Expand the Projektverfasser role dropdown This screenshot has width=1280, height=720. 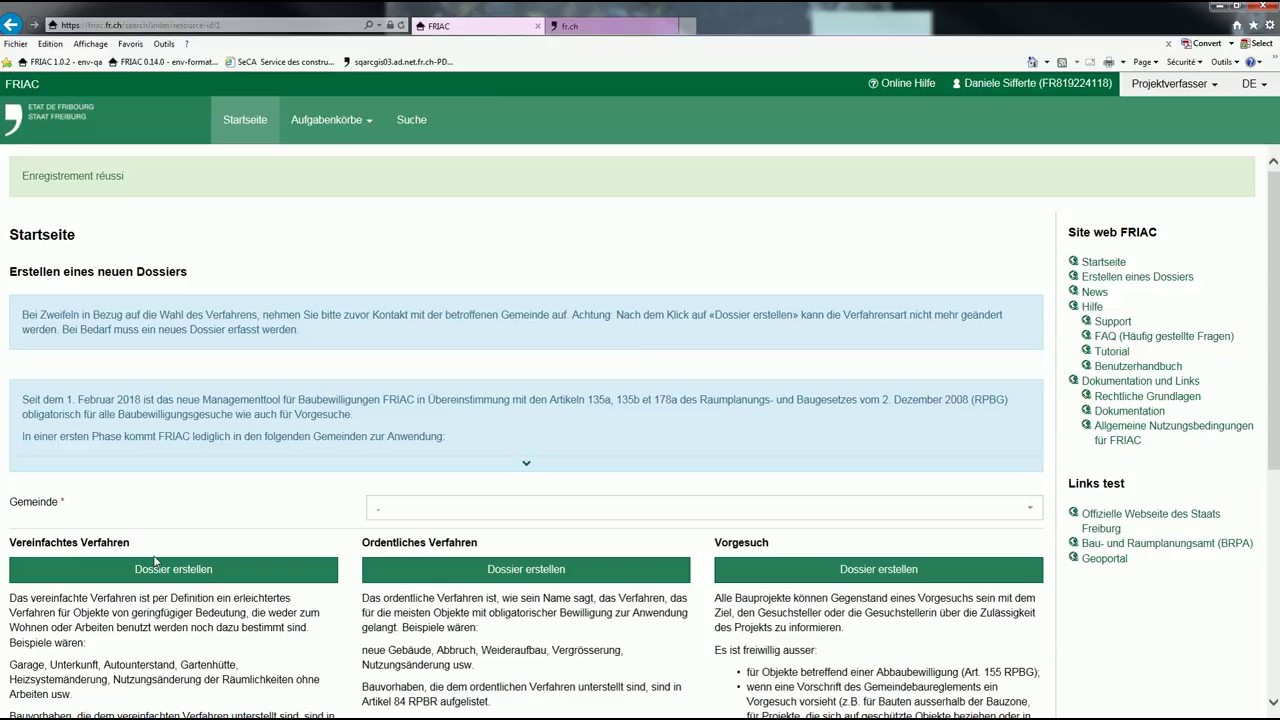point(1174,84)
